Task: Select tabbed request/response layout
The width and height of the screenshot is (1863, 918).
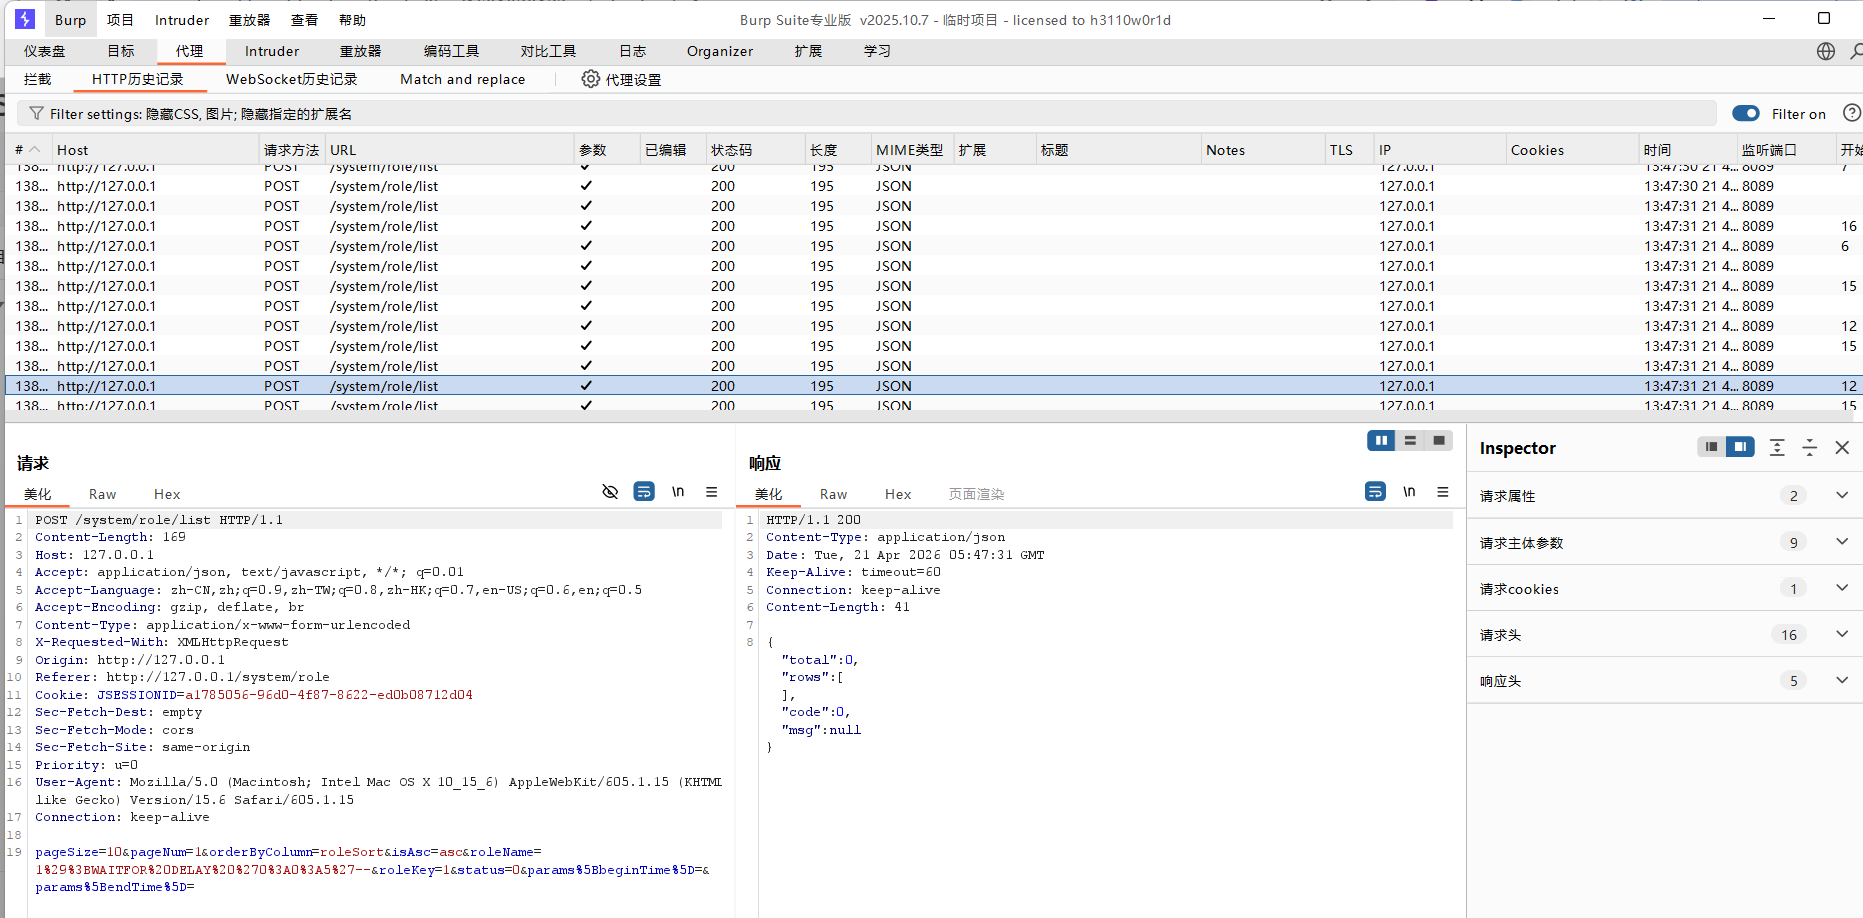Action: pyautogui.click(x=1439, y=441)
